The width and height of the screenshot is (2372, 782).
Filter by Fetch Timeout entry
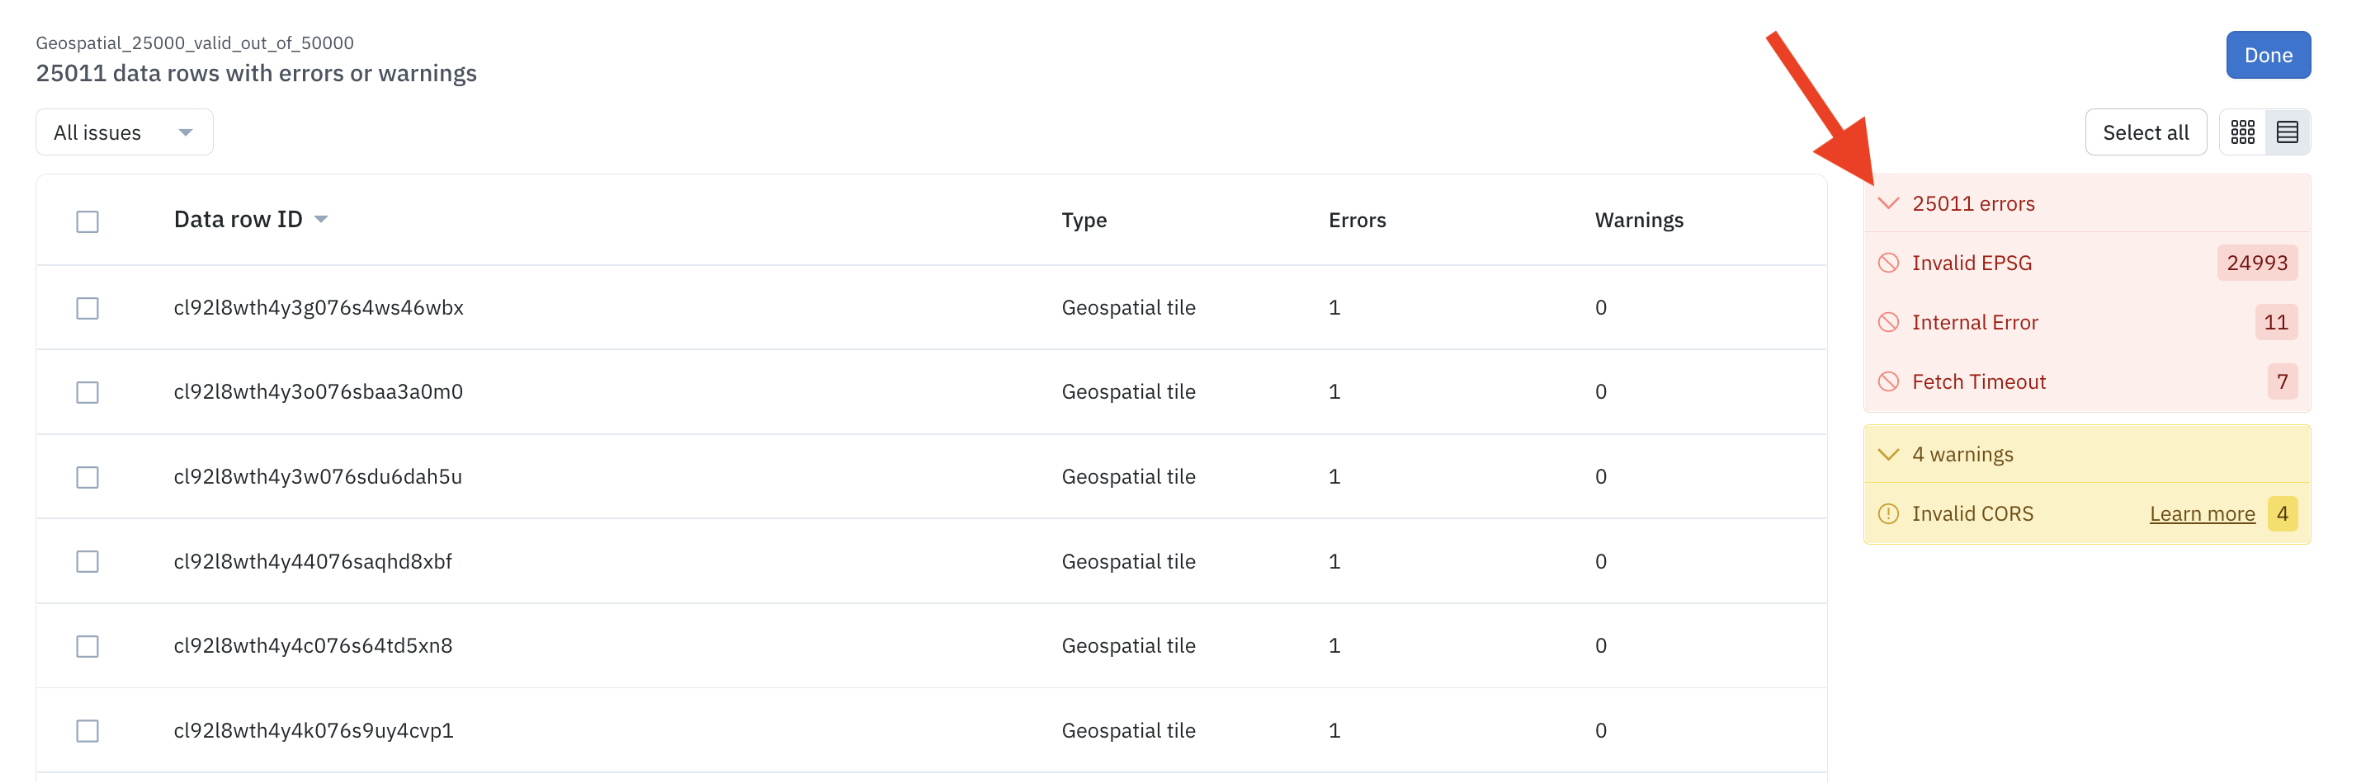pos(2087,382)
